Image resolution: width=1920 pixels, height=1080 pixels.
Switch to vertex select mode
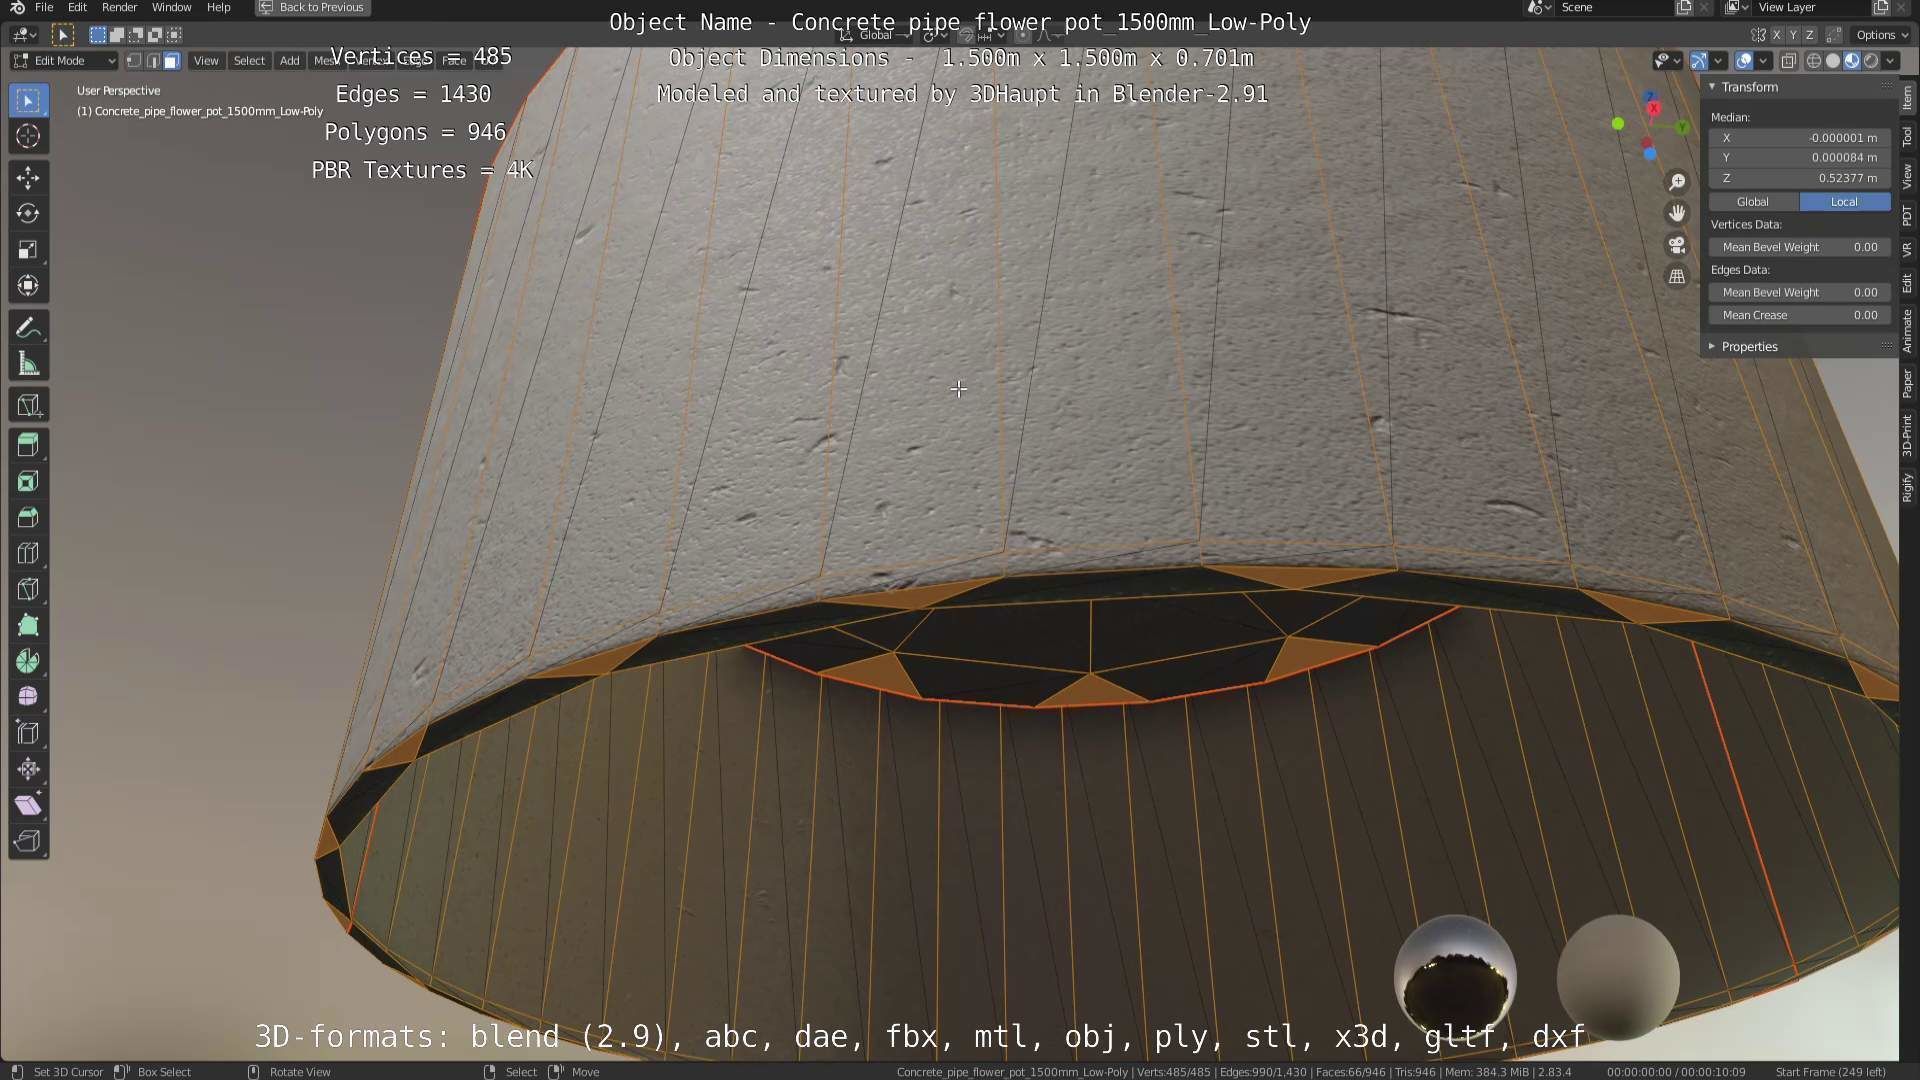pyautogui.click(x=134, y=61)
